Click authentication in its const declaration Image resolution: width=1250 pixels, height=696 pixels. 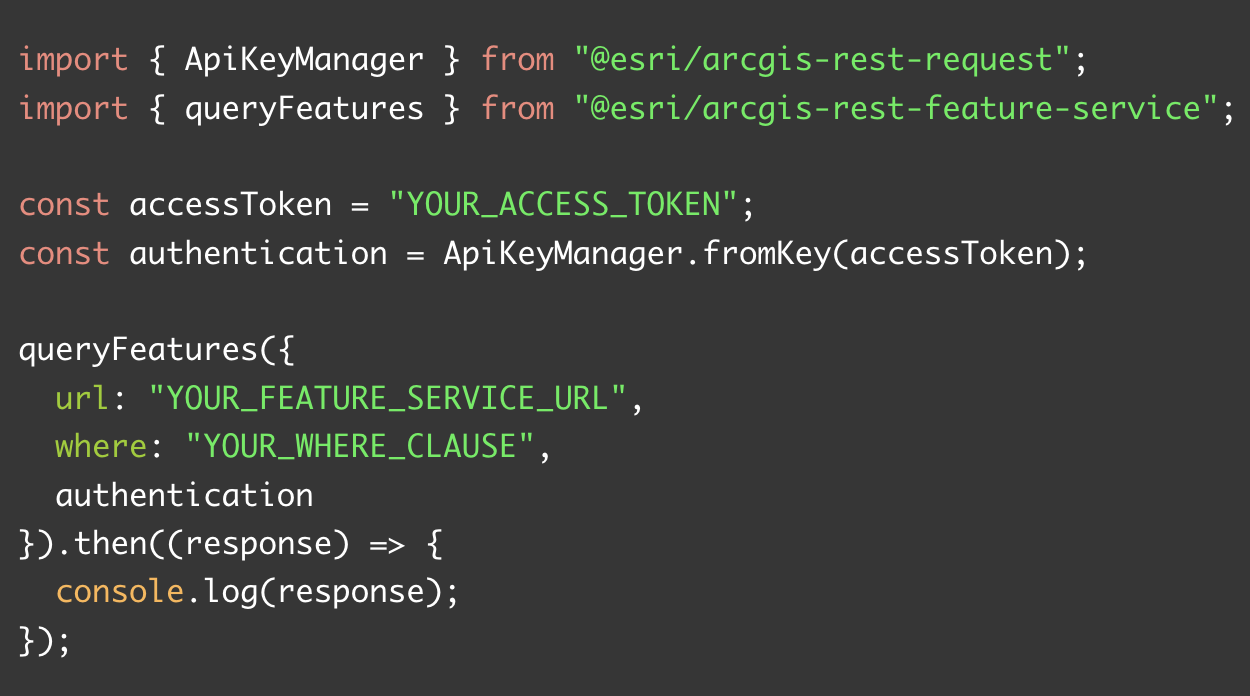pyautogui.click(x=258, y=254)
